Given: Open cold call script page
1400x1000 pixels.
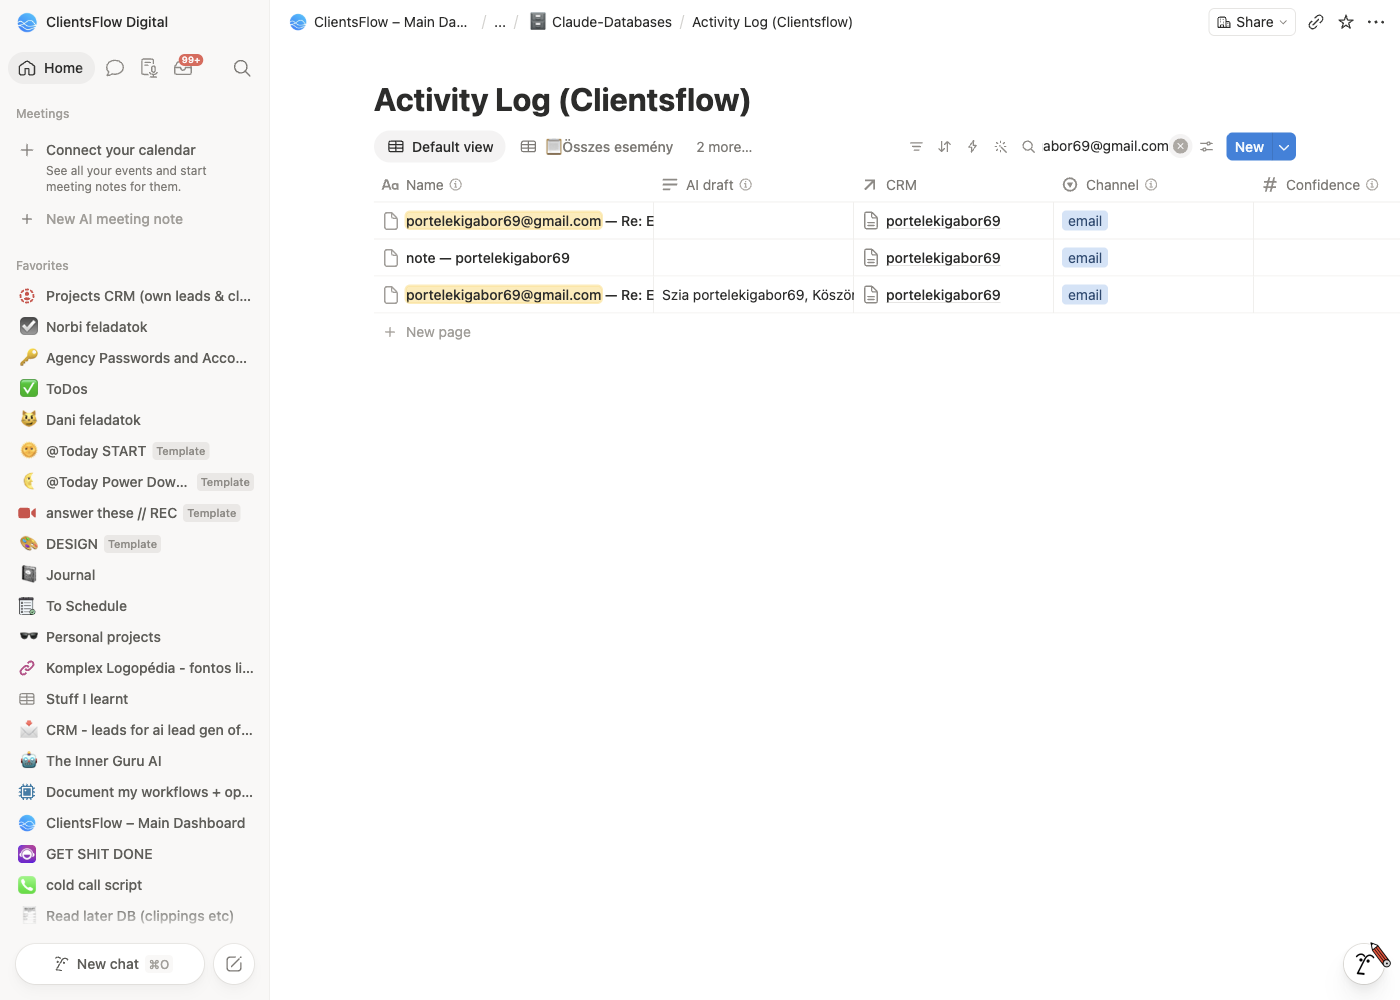Looking at the screenshot, I should [x=135, y=885].
